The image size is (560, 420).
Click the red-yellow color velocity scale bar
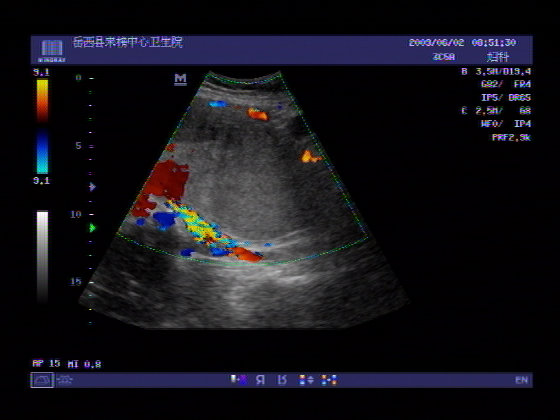click(42, 101)
